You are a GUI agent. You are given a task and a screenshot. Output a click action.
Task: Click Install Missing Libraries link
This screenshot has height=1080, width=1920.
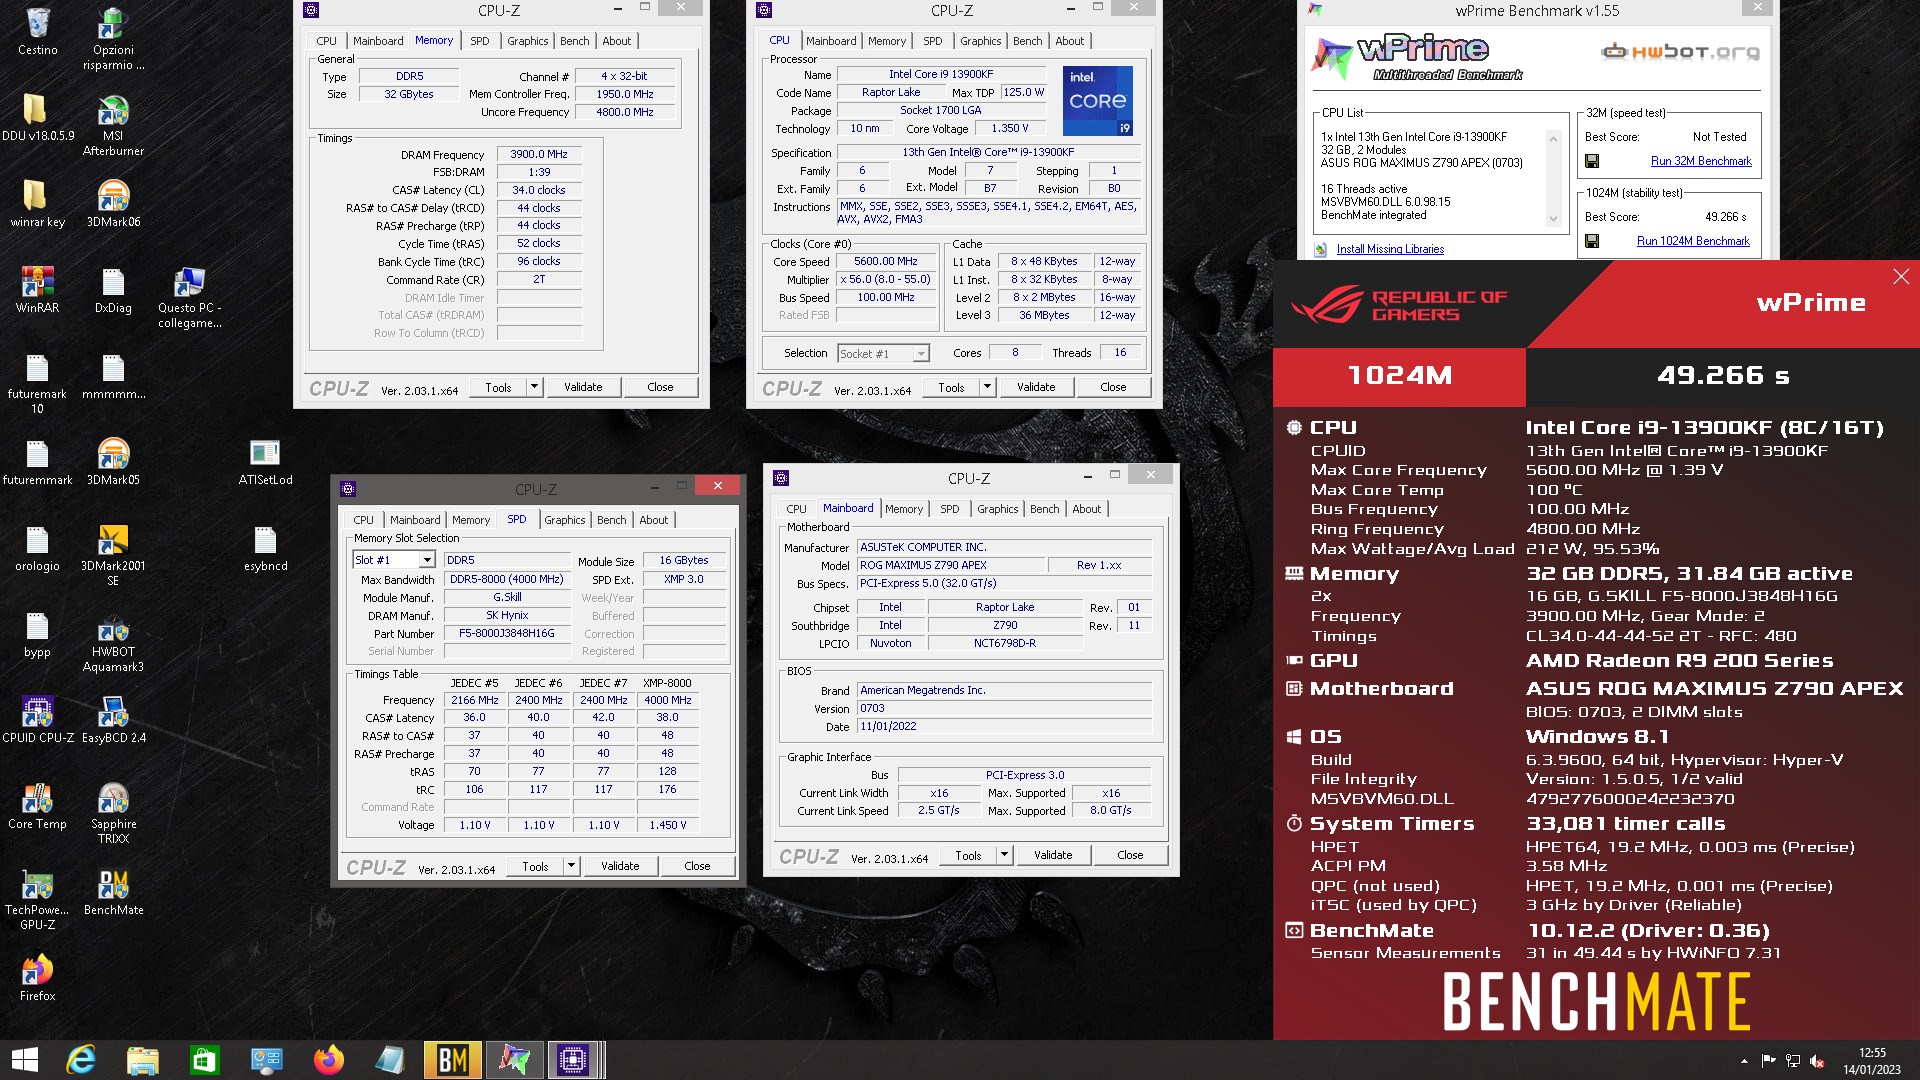click(x=1390, y=249)
